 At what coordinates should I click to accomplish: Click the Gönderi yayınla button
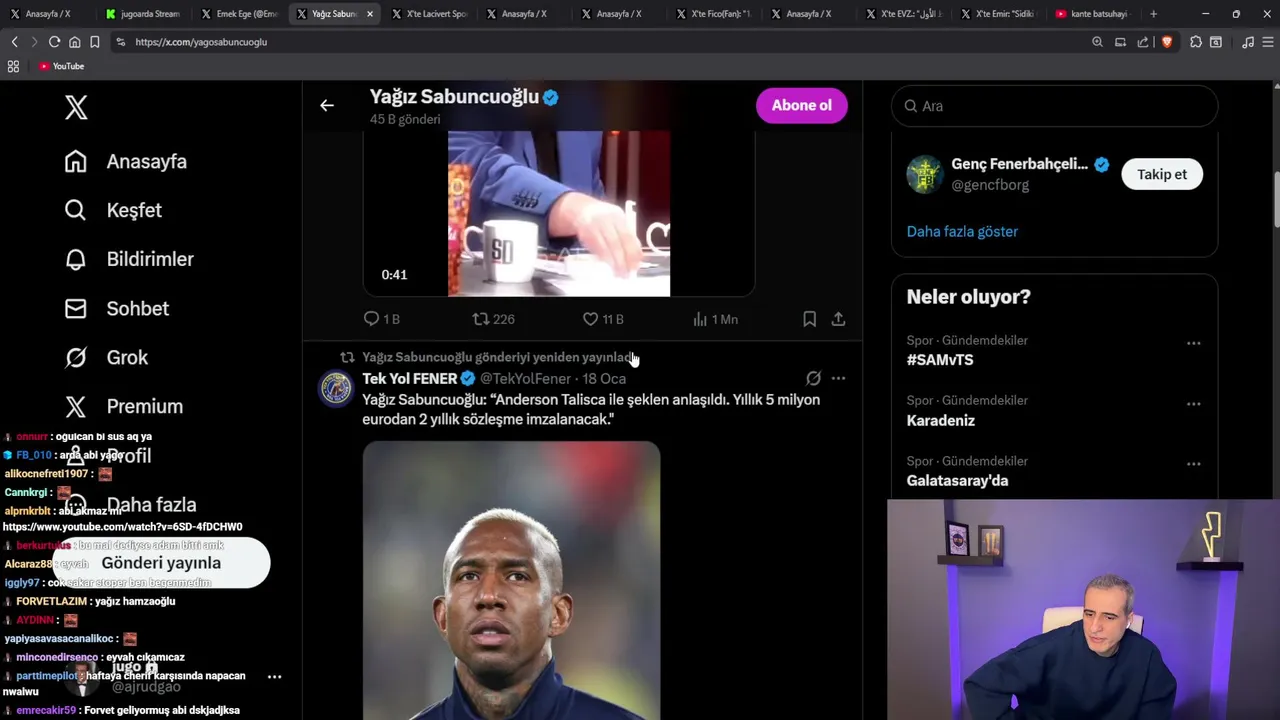click(161, 563)
